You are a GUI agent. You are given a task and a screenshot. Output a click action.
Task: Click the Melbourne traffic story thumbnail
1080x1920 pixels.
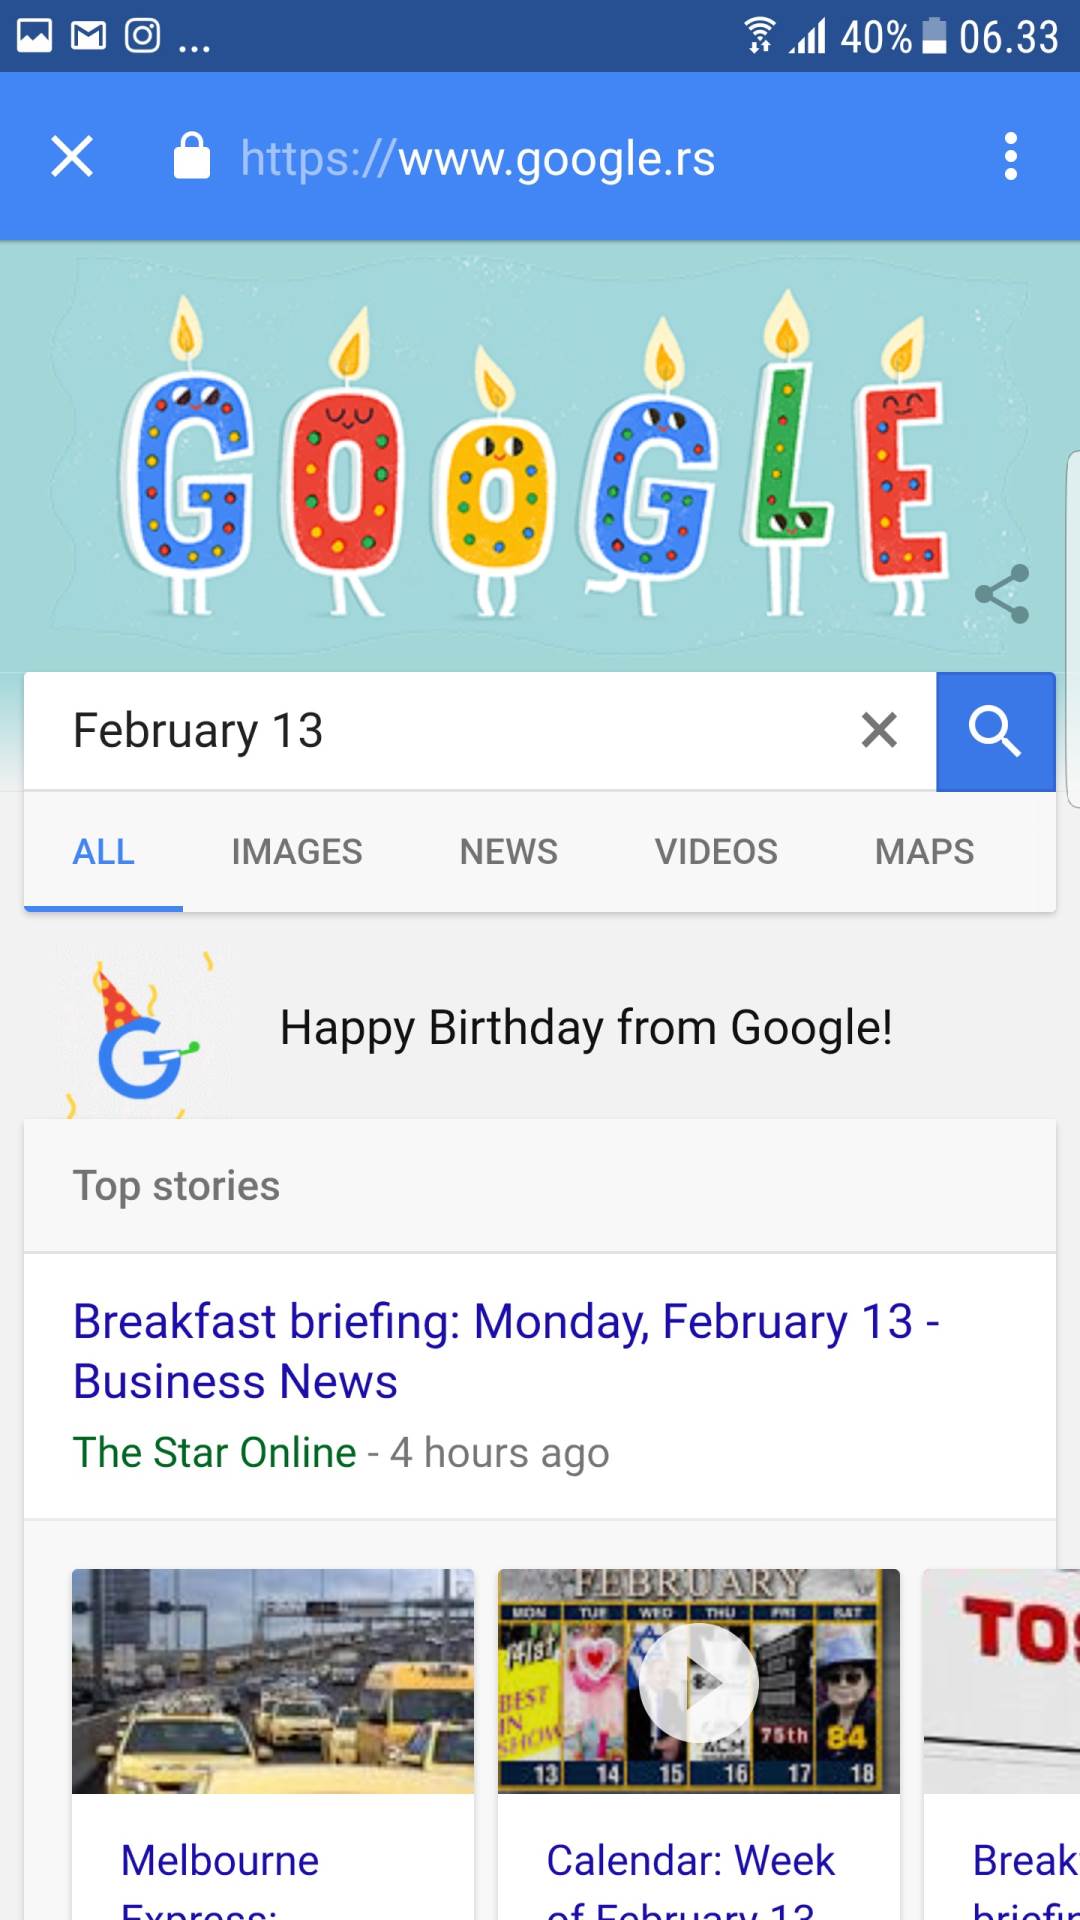(x=273, y=1682)
